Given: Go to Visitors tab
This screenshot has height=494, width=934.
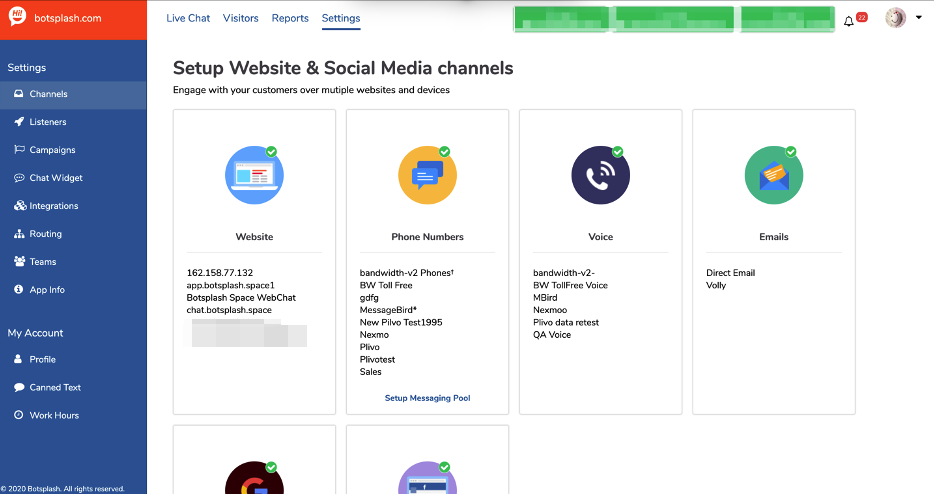Looking at the screenshot, I should [x=241, y=18].
